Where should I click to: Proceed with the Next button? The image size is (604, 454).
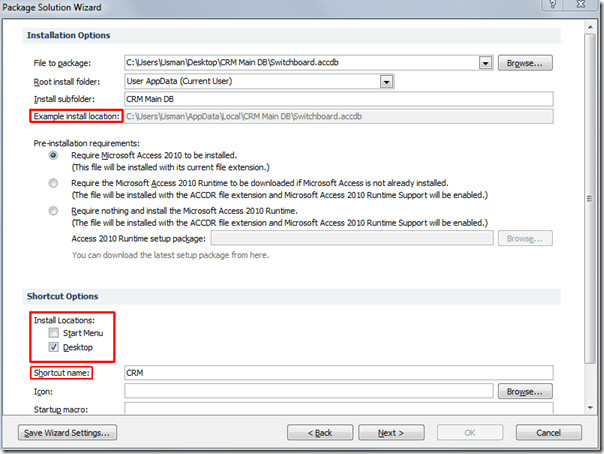(391, 432)
